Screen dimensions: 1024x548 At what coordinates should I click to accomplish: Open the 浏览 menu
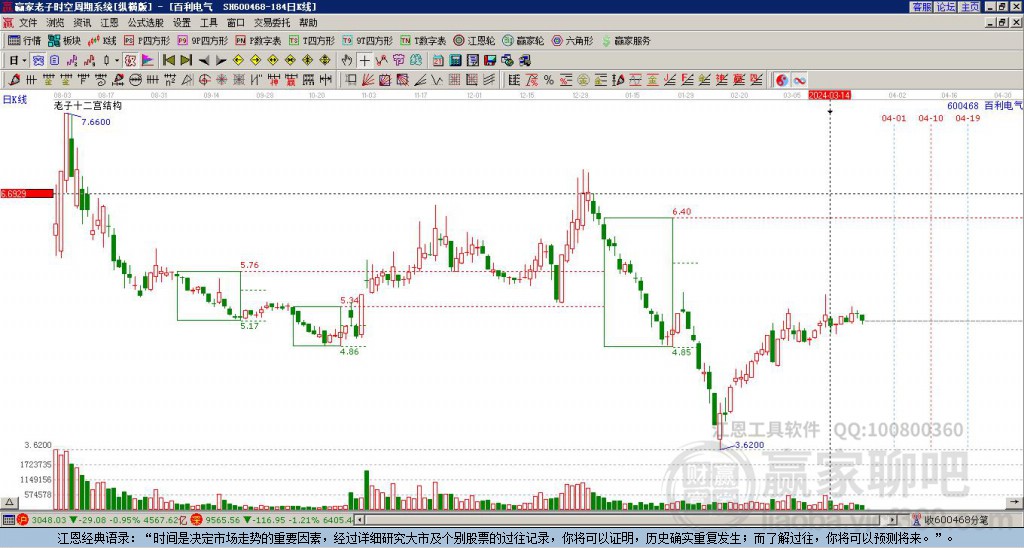click(56, 23)
